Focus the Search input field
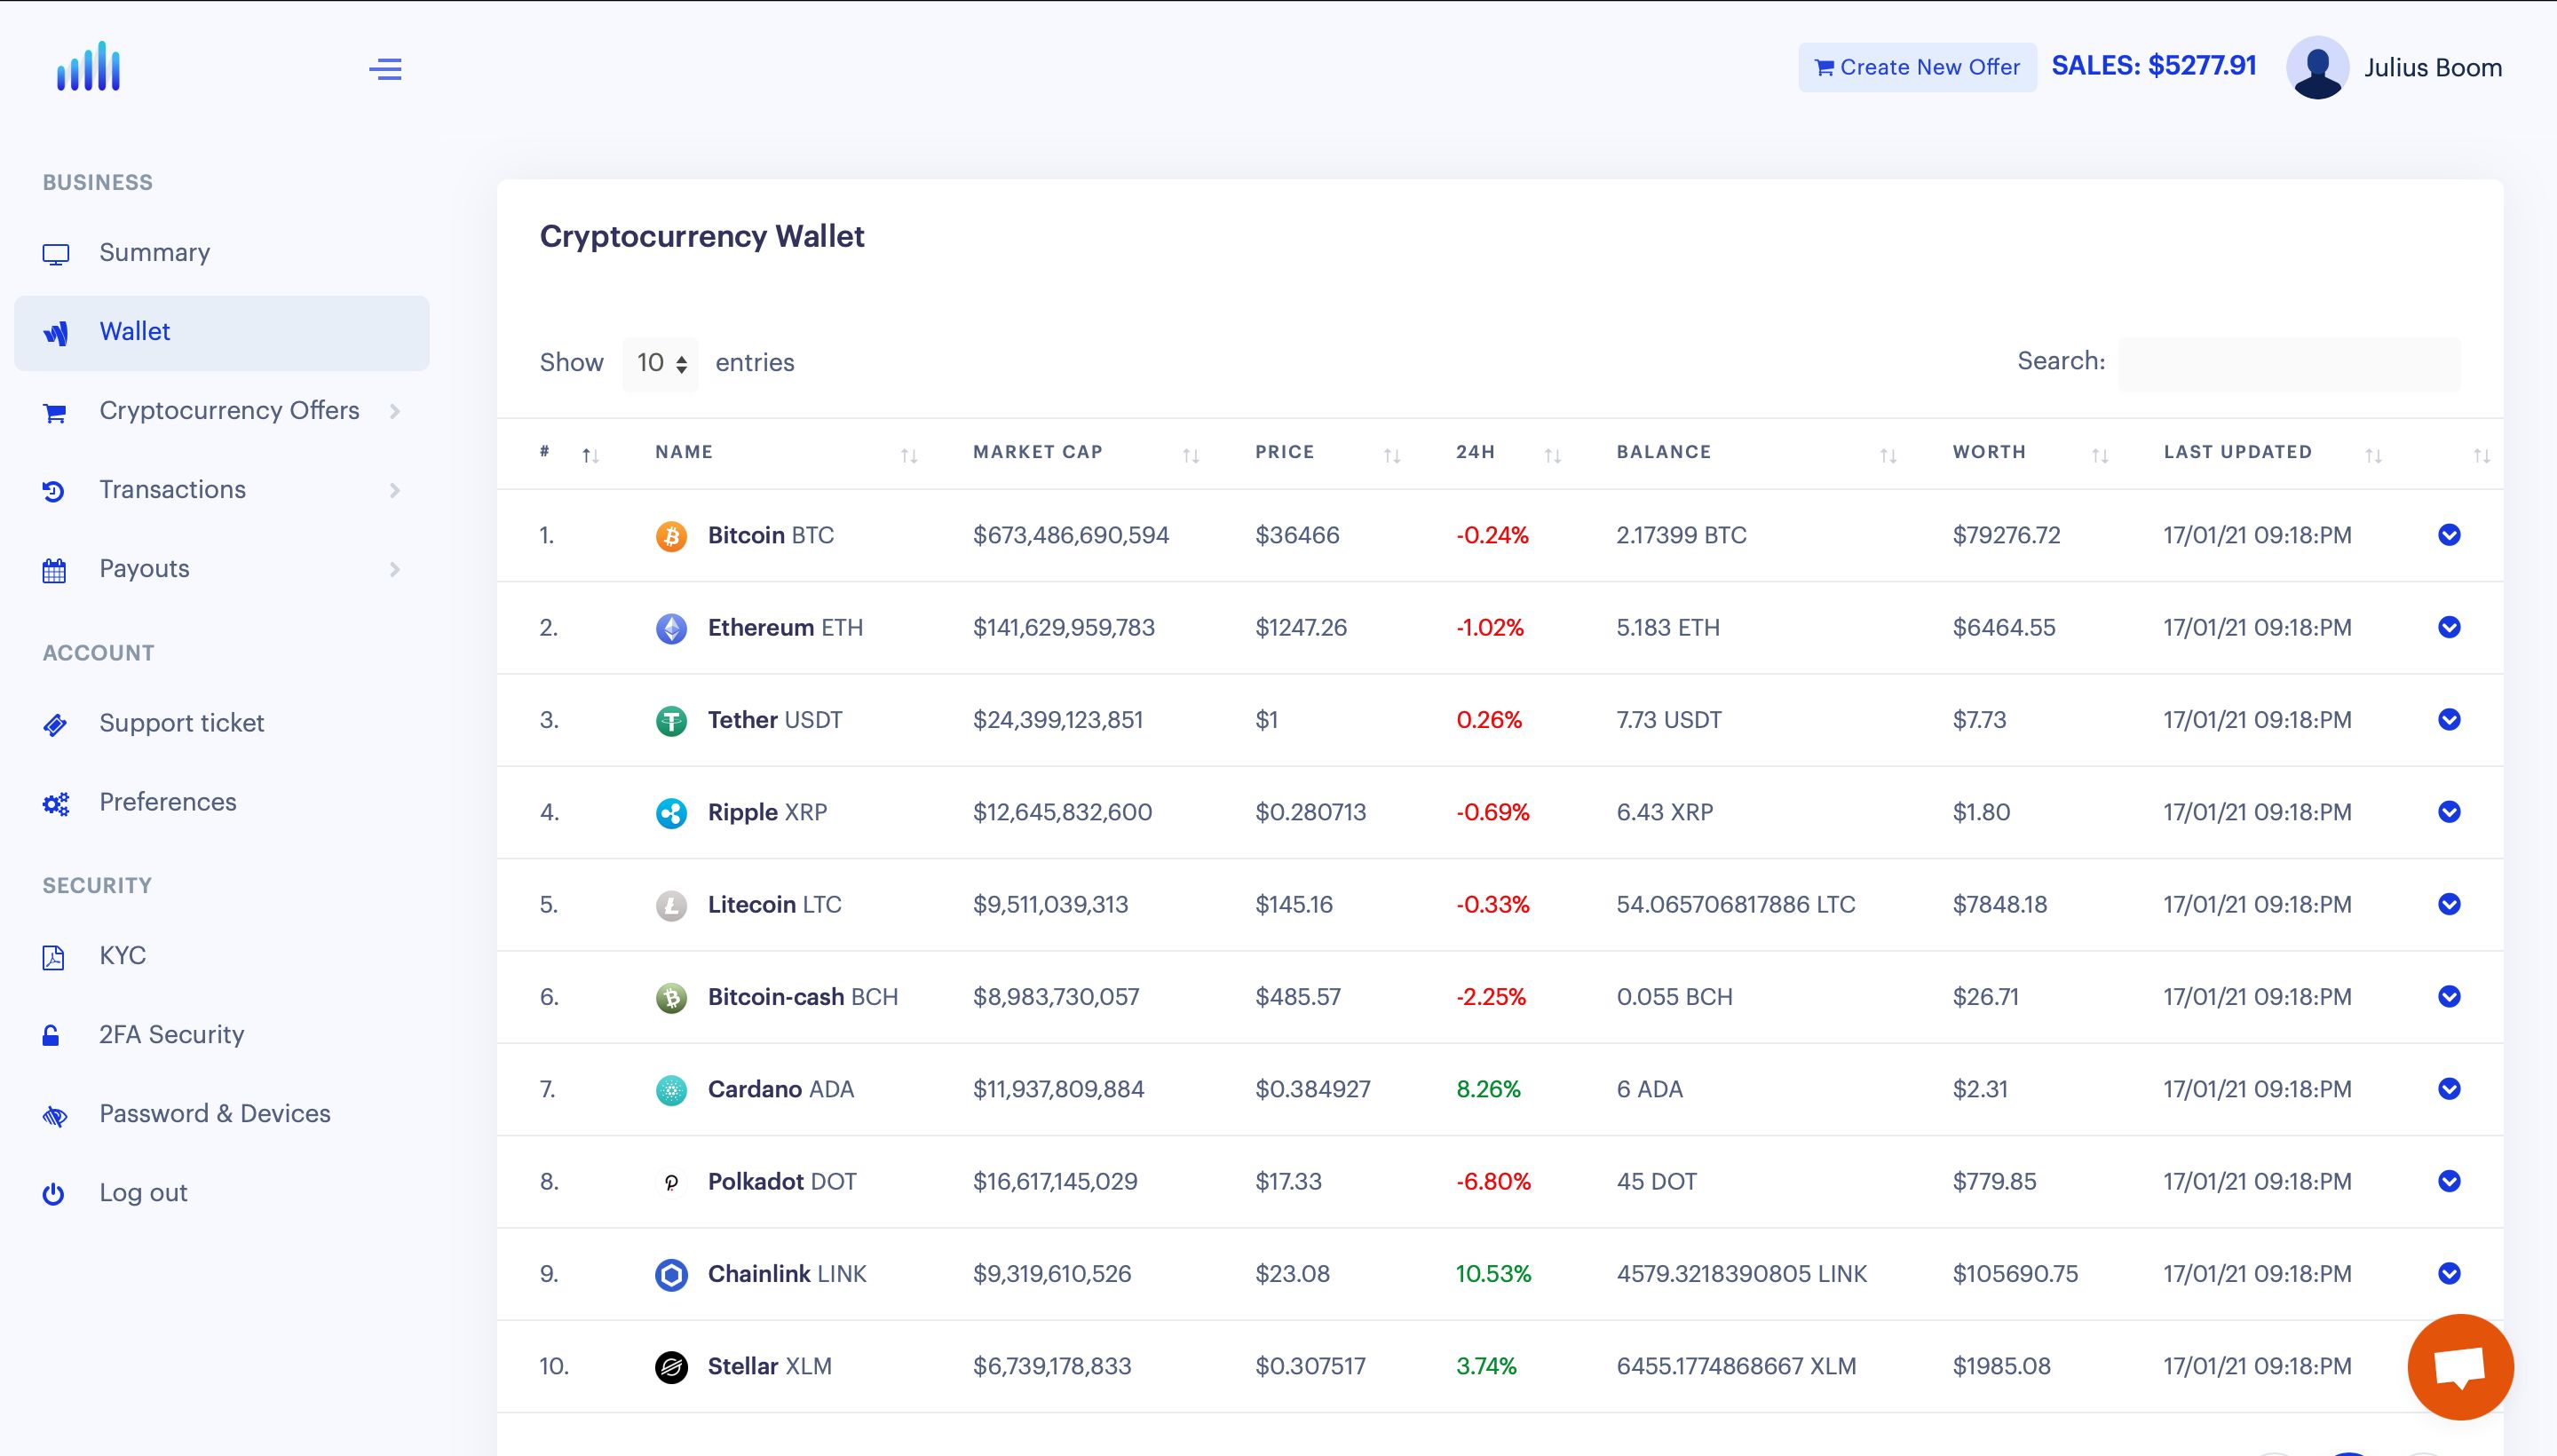 coord(2288,364)
